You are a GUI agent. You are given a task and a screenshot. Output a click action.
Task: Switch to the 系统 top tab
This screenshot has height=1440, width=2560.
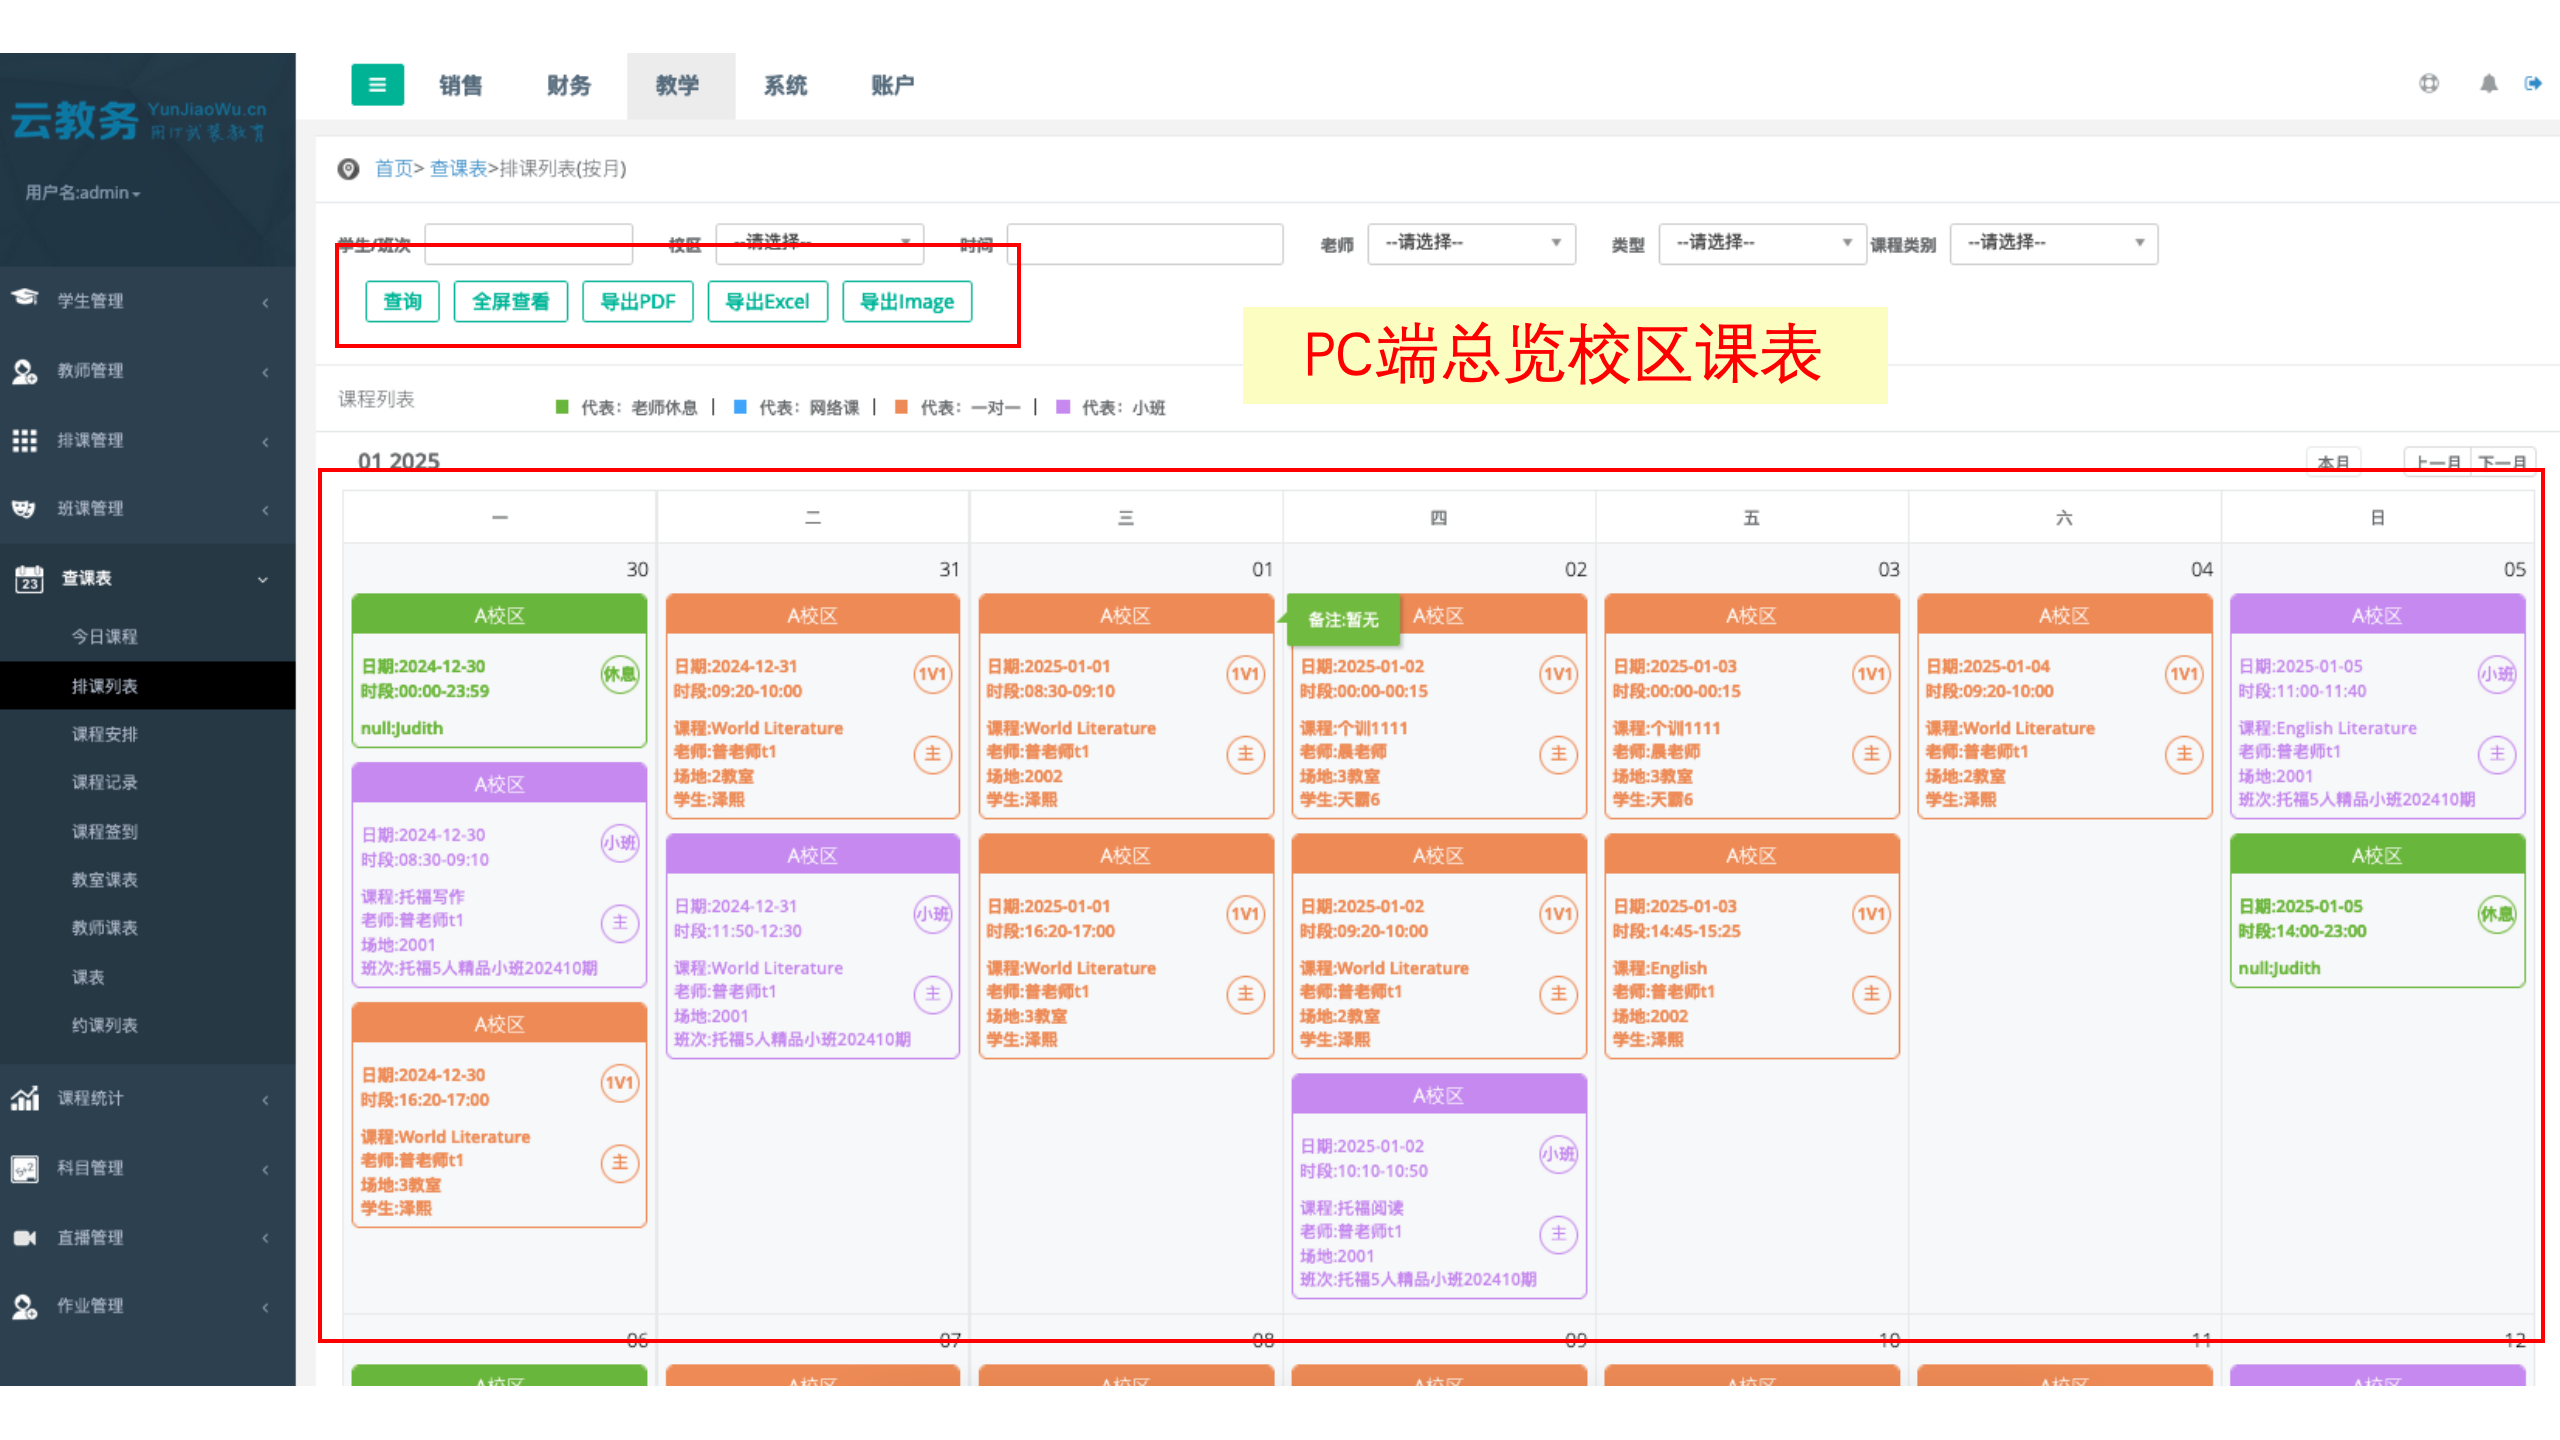(786, 85)
